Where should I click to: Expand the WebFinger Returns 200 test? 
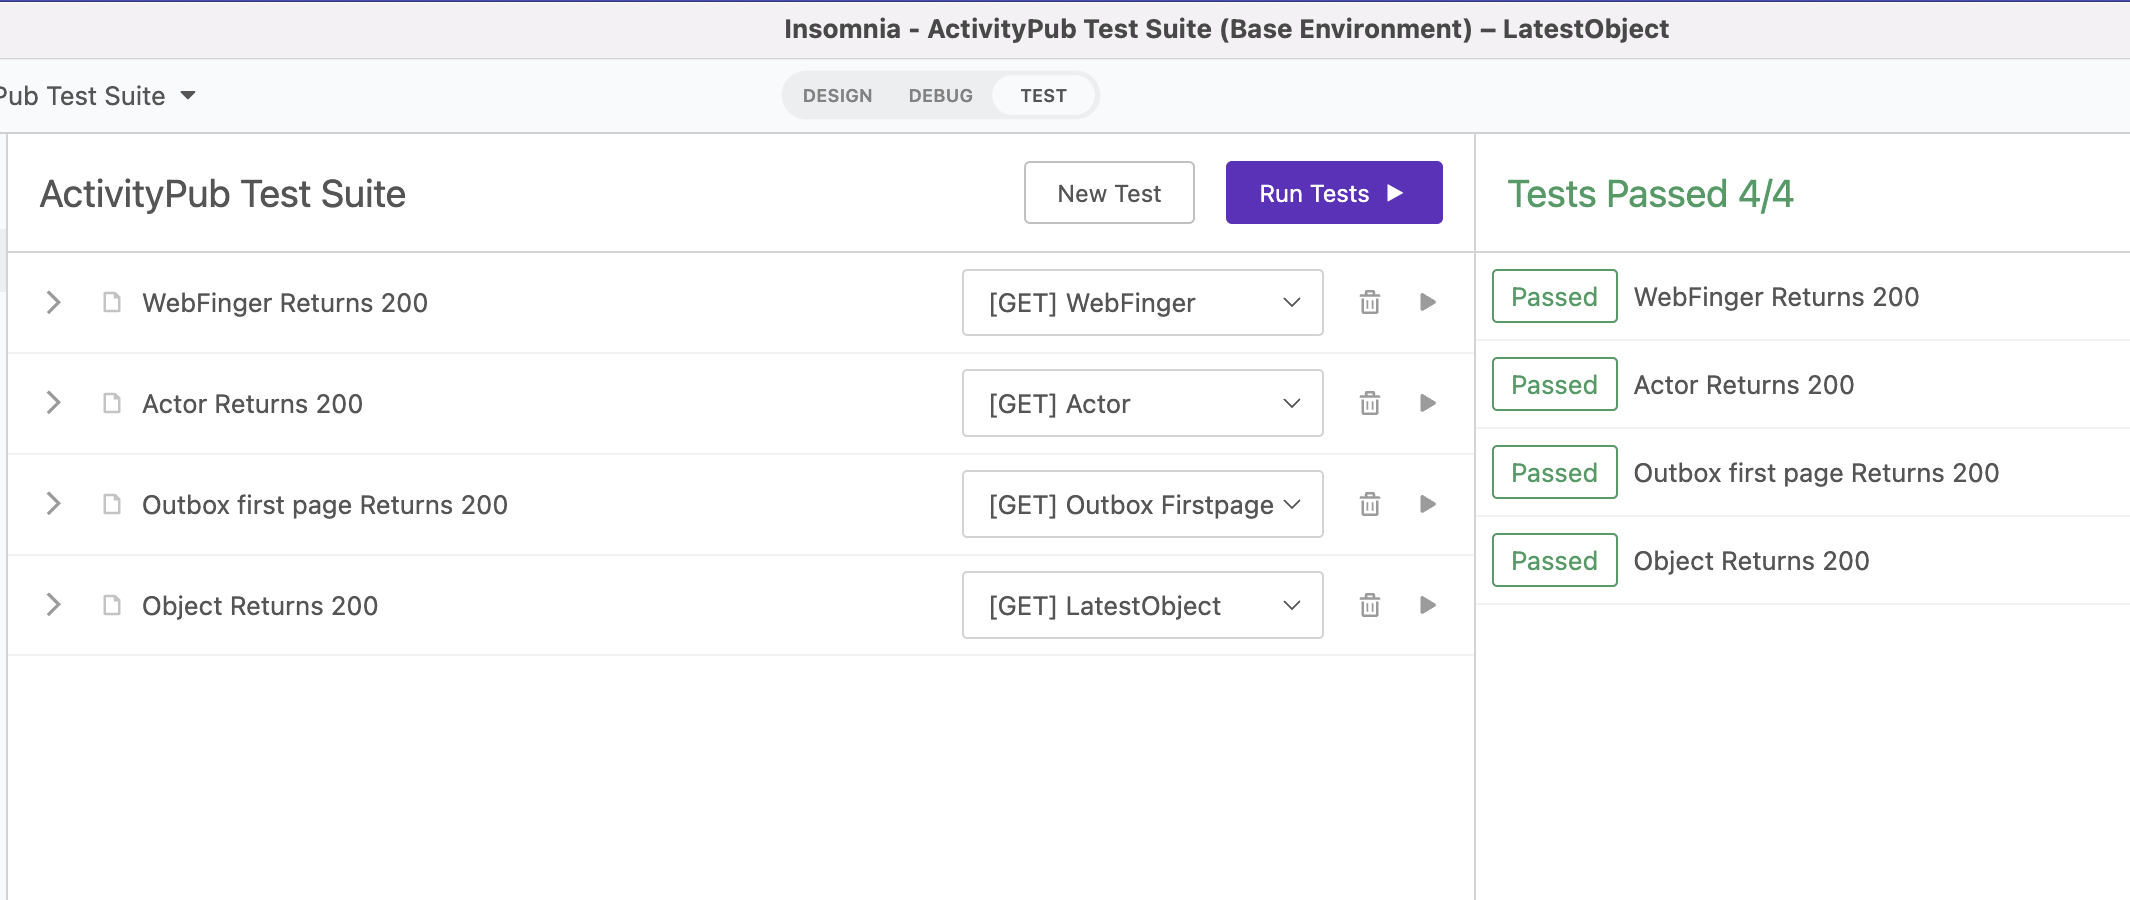[53, 302]
